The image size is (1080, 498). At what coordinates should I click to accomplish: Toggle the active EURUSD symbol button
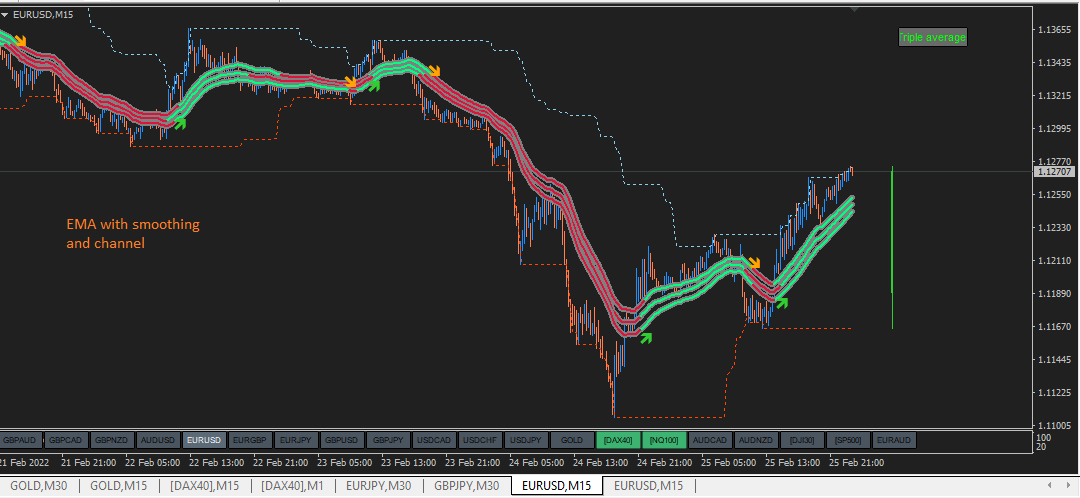[205, 440]
